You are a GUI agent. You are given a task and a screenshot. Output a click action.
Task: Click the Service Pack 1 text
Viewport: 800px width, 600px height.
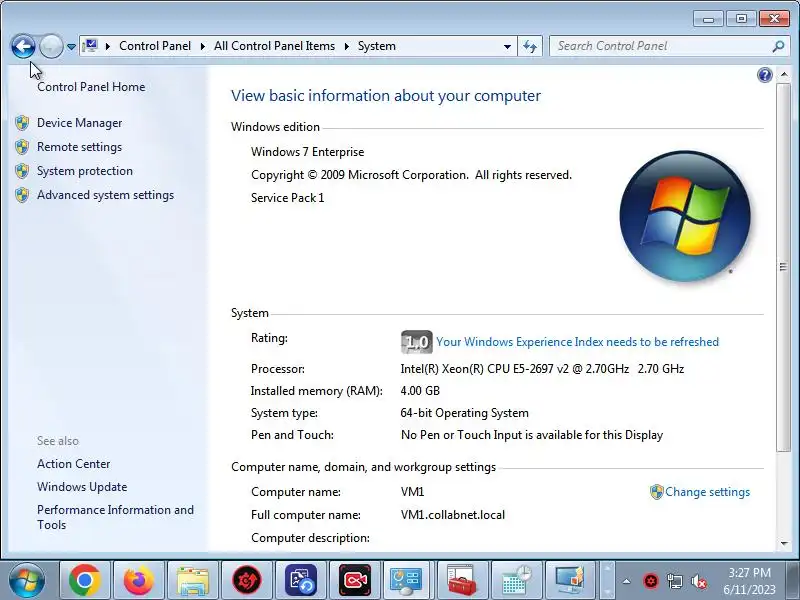[x=287, y=198]
